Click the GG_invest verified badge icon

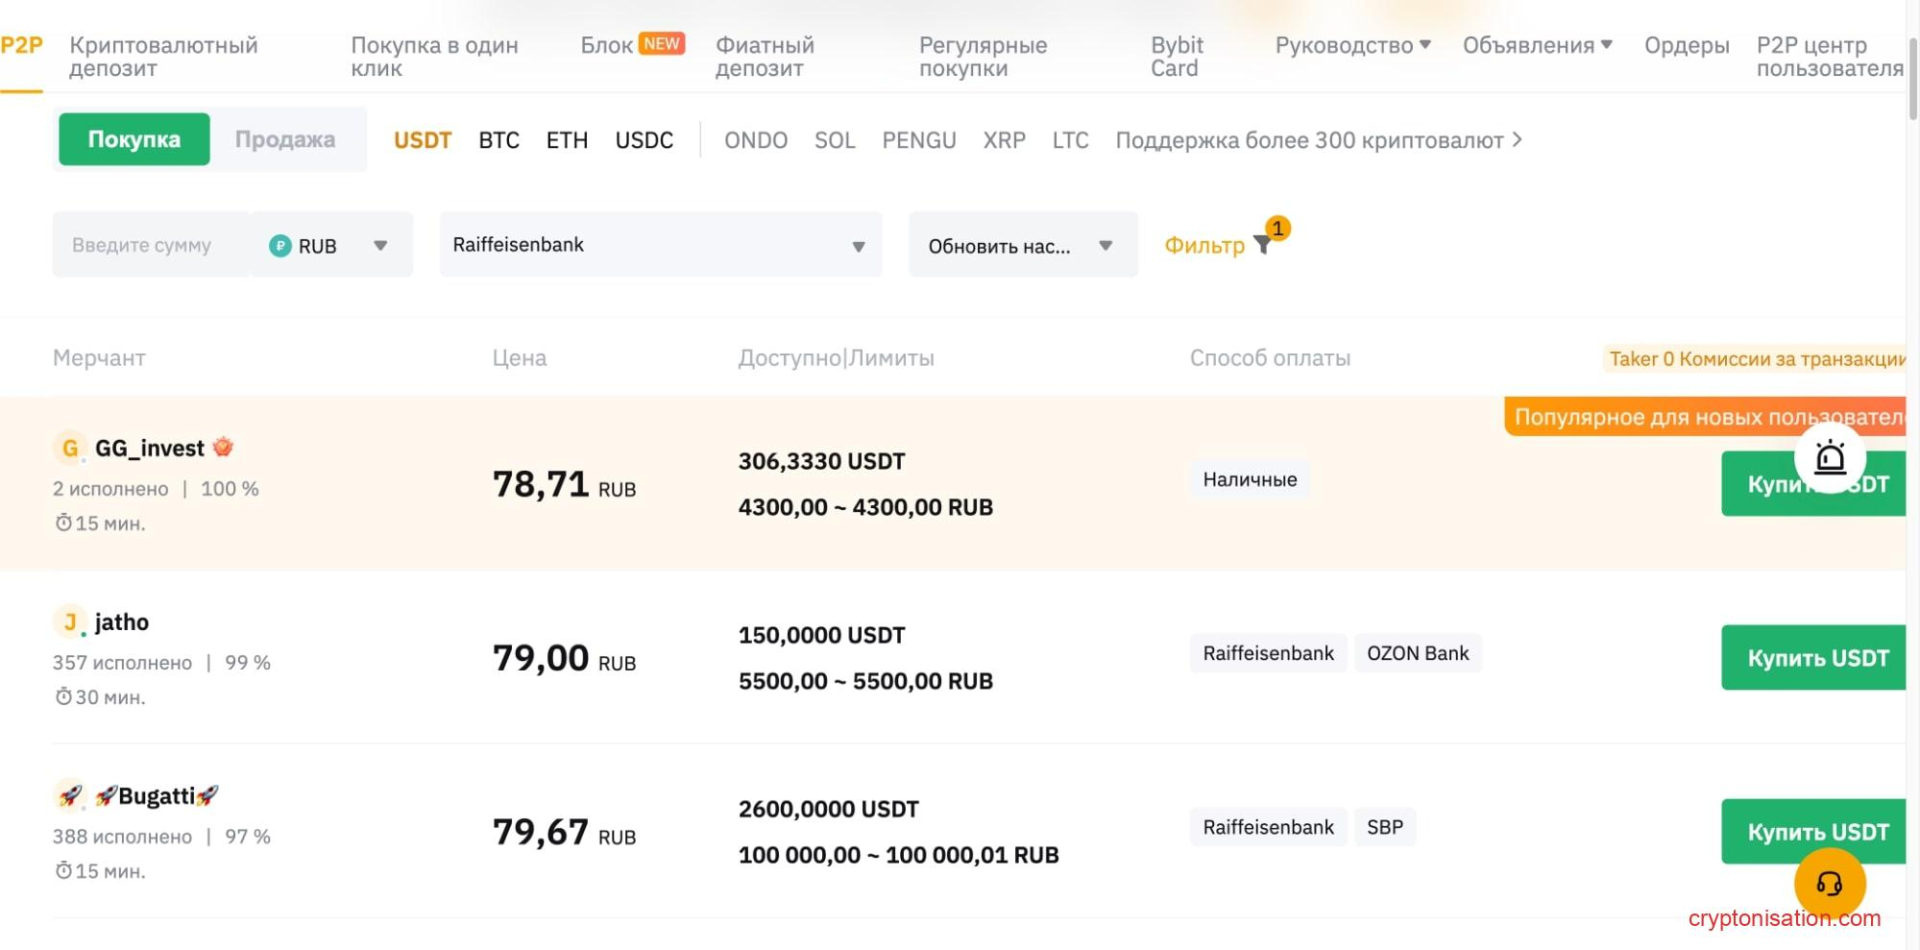pyautogui.click(x=223, y=447)
